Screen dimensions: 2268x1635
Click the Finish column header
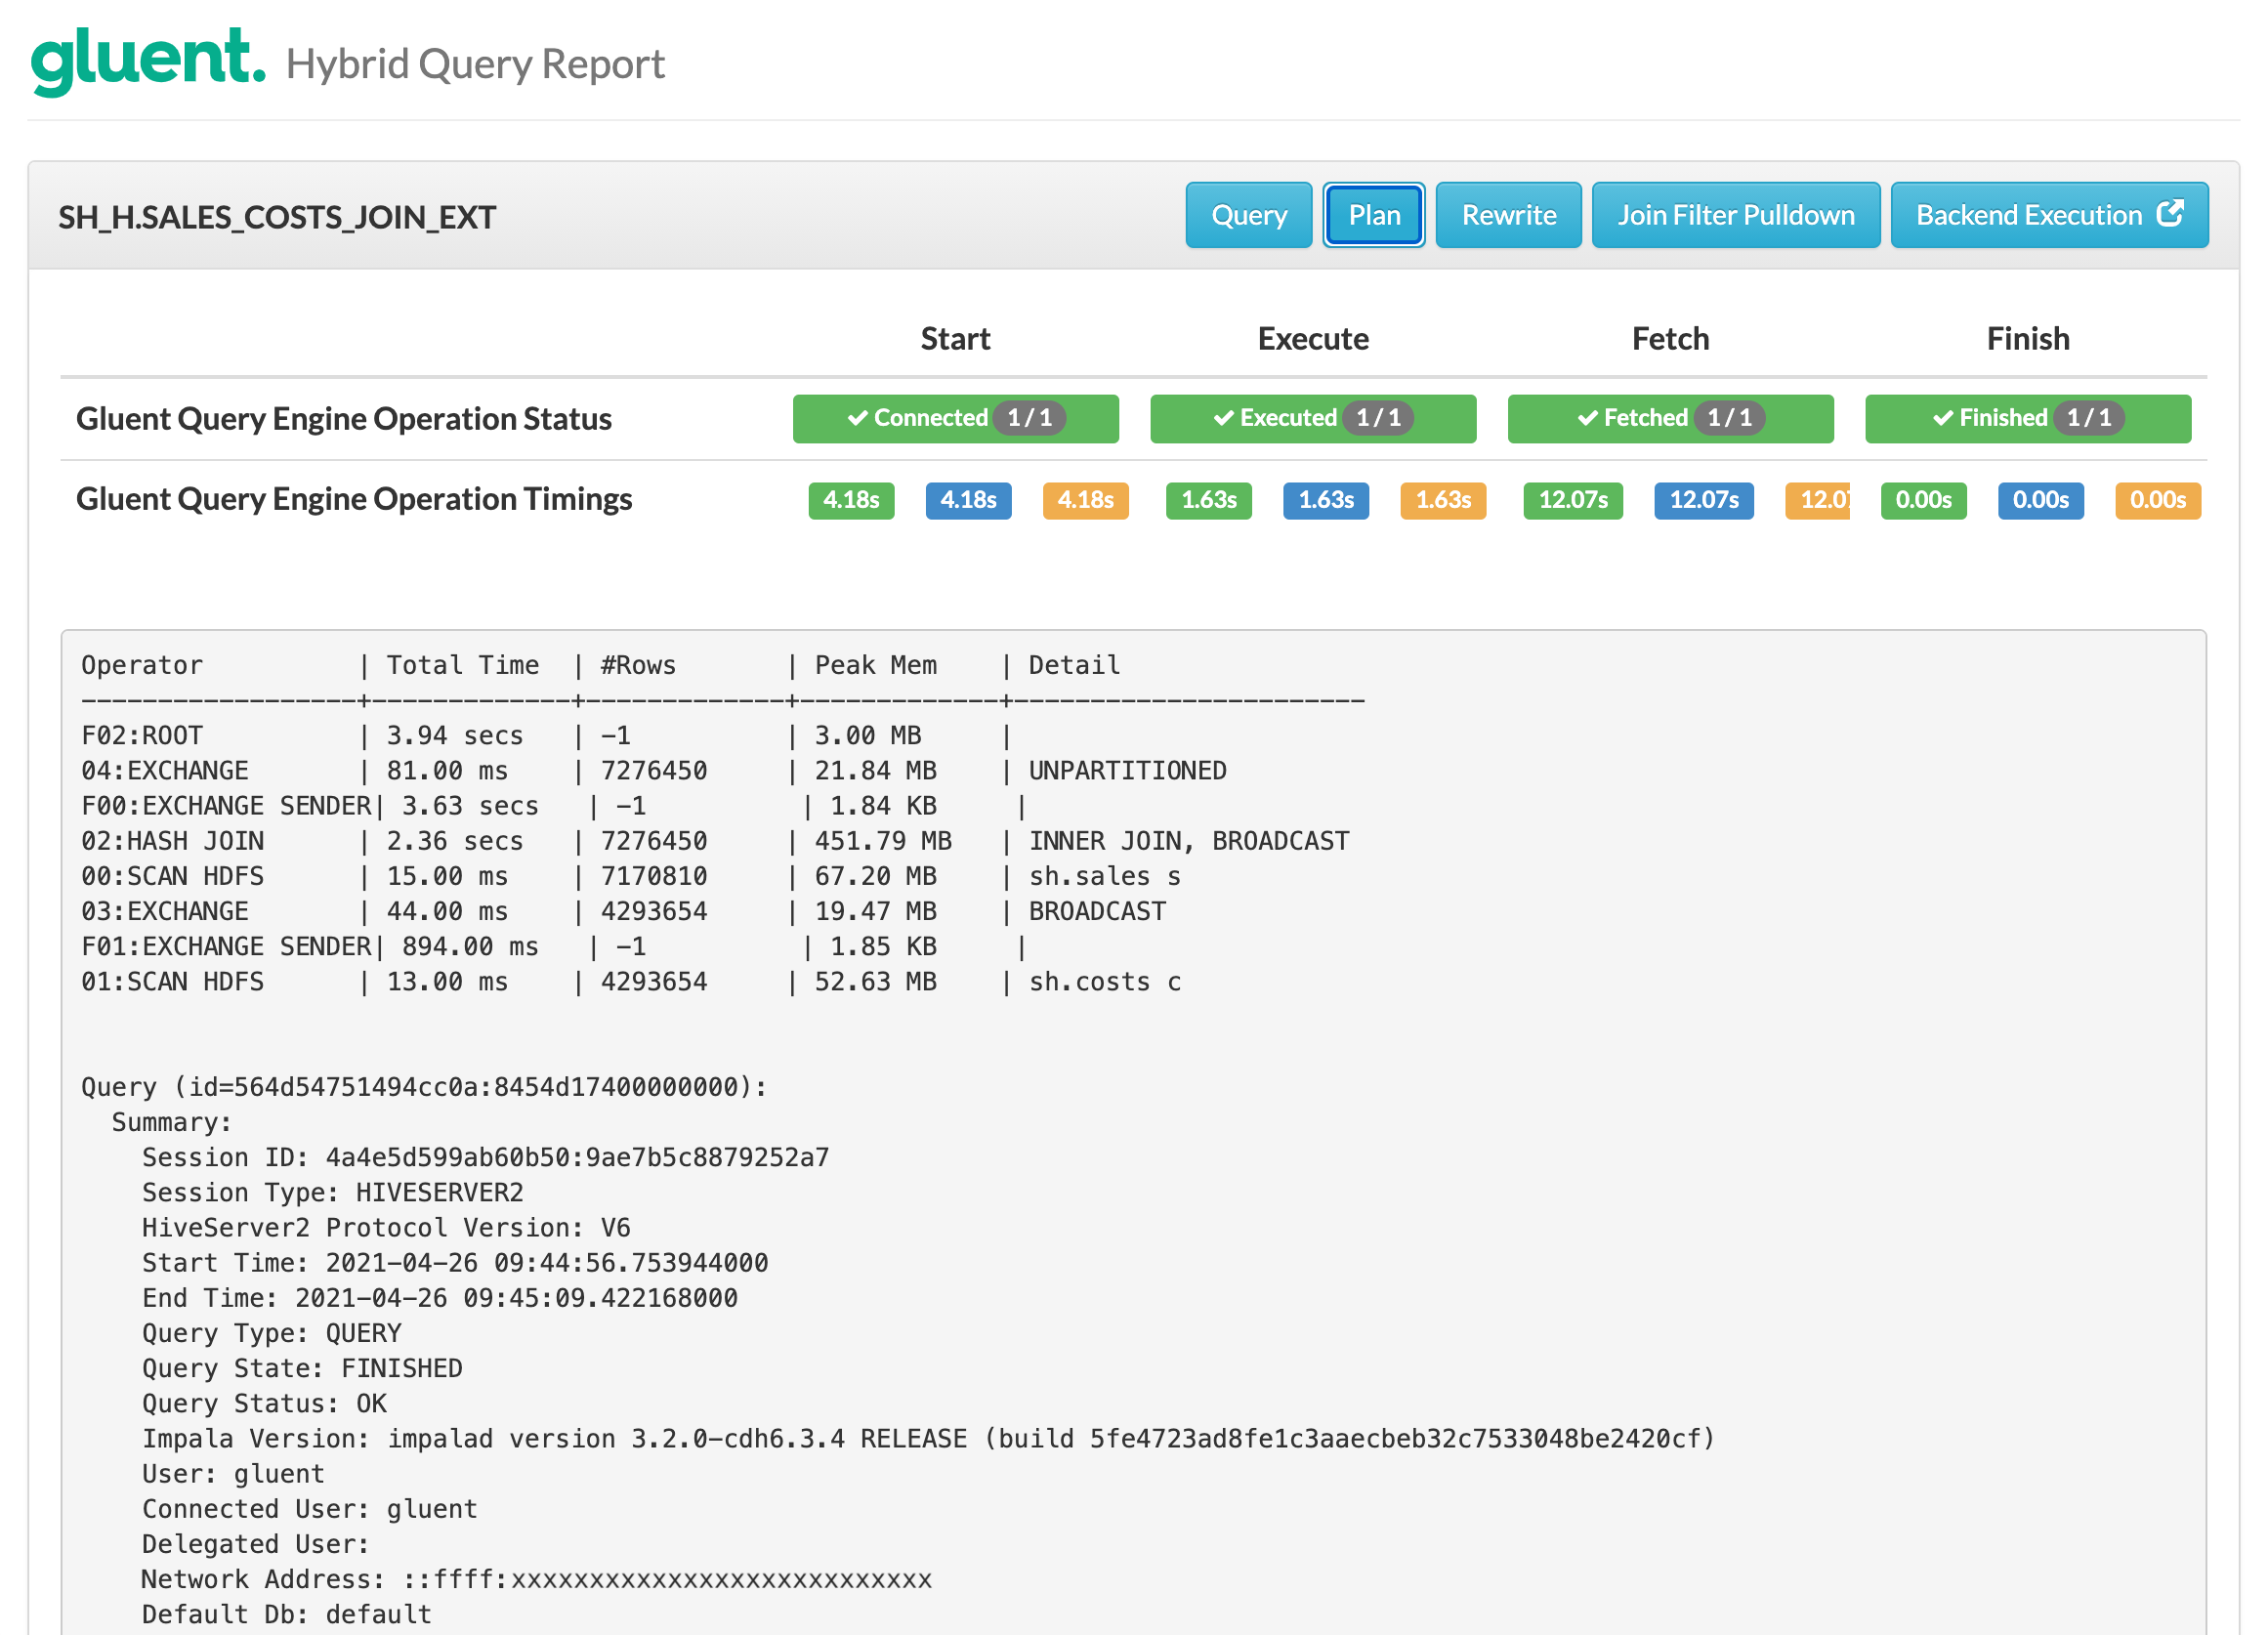coord(2027,339)
